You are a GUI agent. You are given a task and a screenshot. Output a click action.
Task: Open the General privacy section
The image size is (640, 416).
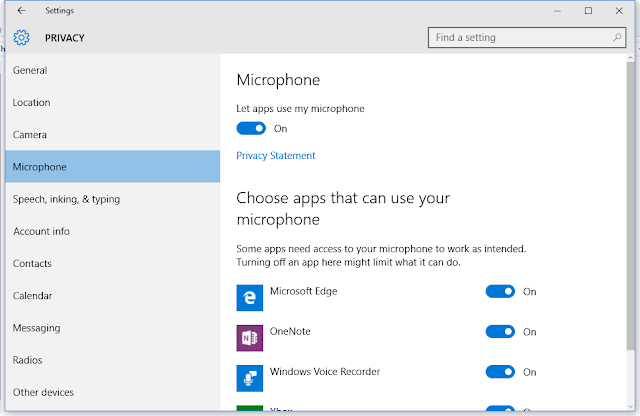pyautogui.click(x=30, y=70)
